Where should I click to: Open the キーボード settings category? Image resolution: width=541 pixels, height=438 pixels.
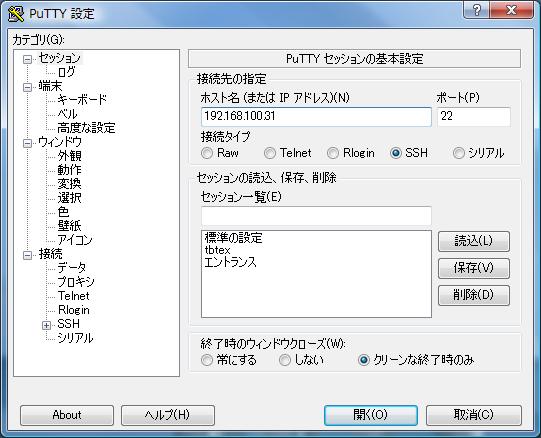point(82,100)
